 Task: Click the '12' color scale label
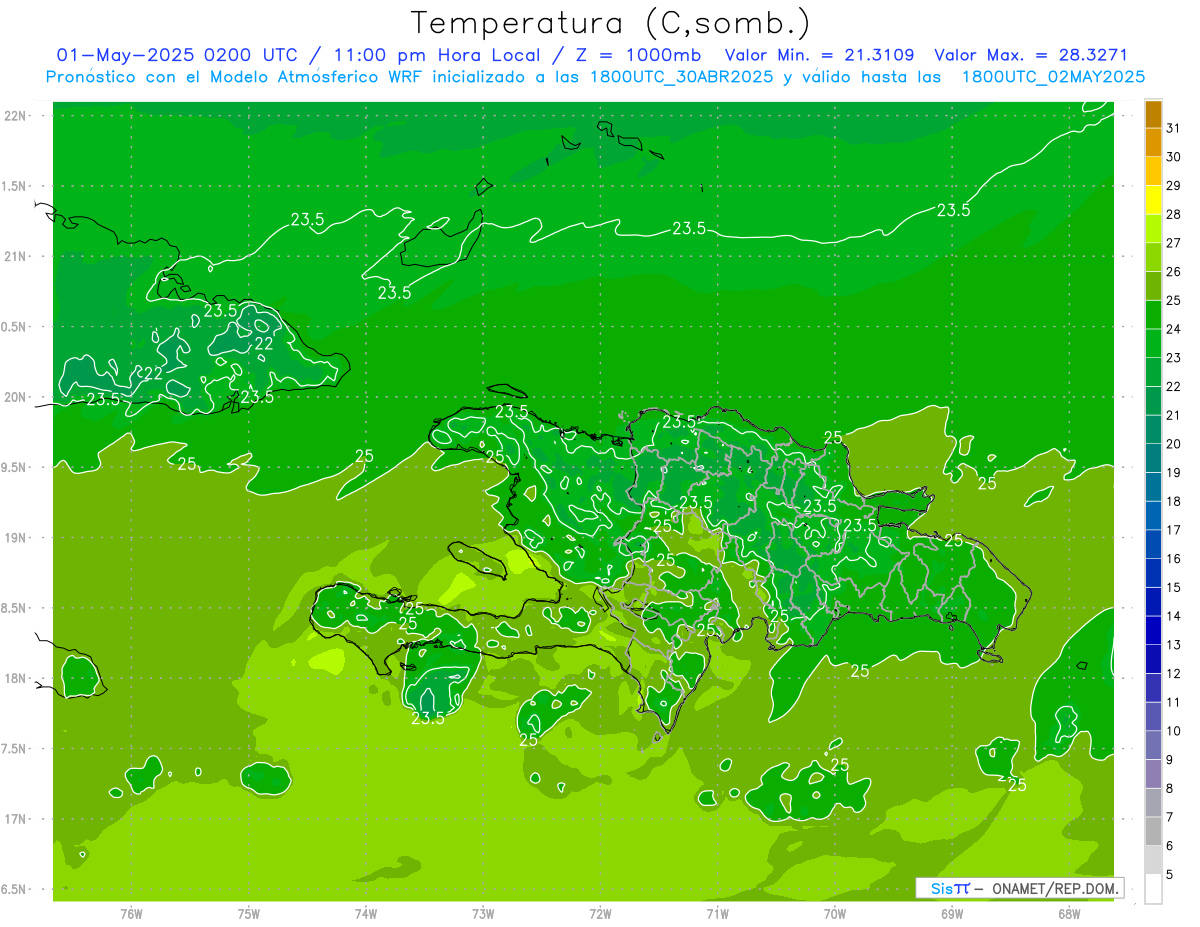click(1174, 674)
